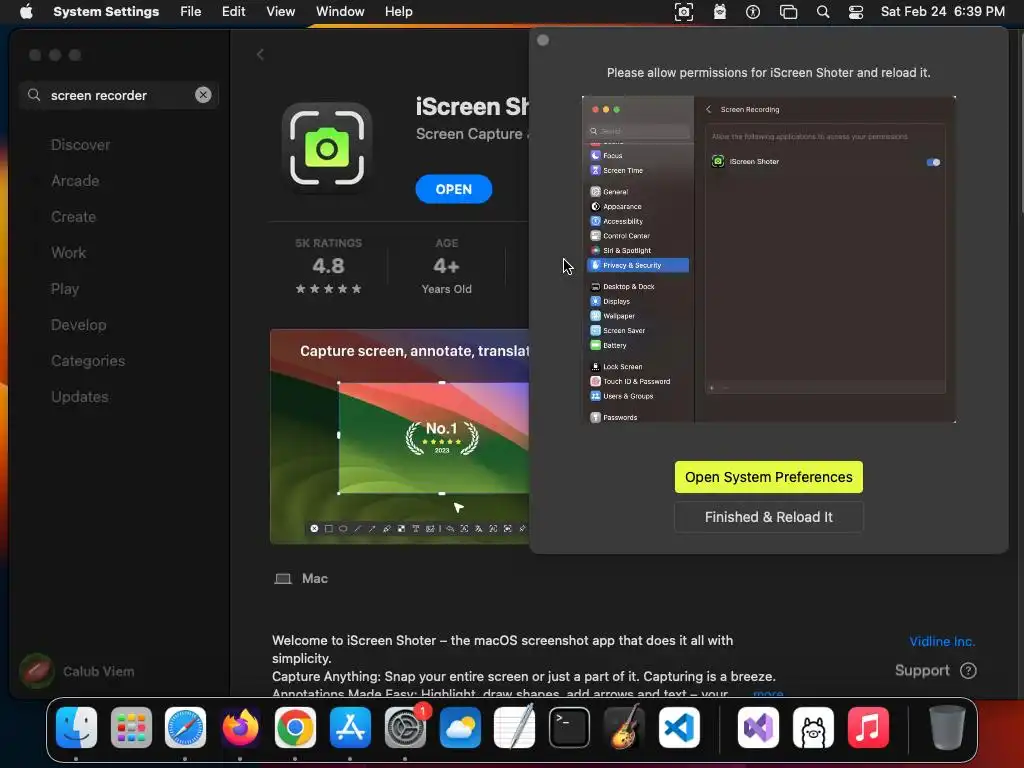The width and height of the screenshot is (1024, 768).
Task: Select Work in App Store sidebar
Action: (x=69, y=253)
